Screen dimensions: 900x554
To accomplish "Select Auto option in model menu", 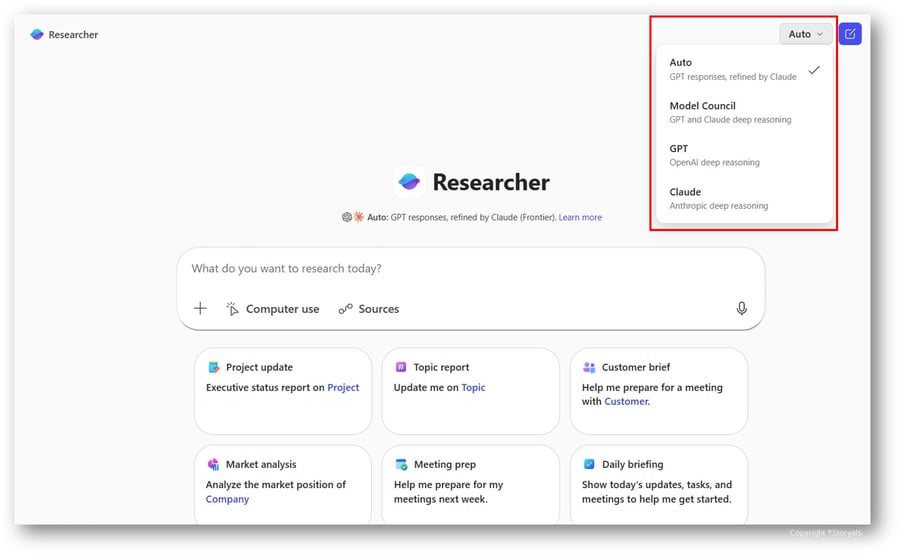I will (x=744, y=69).
